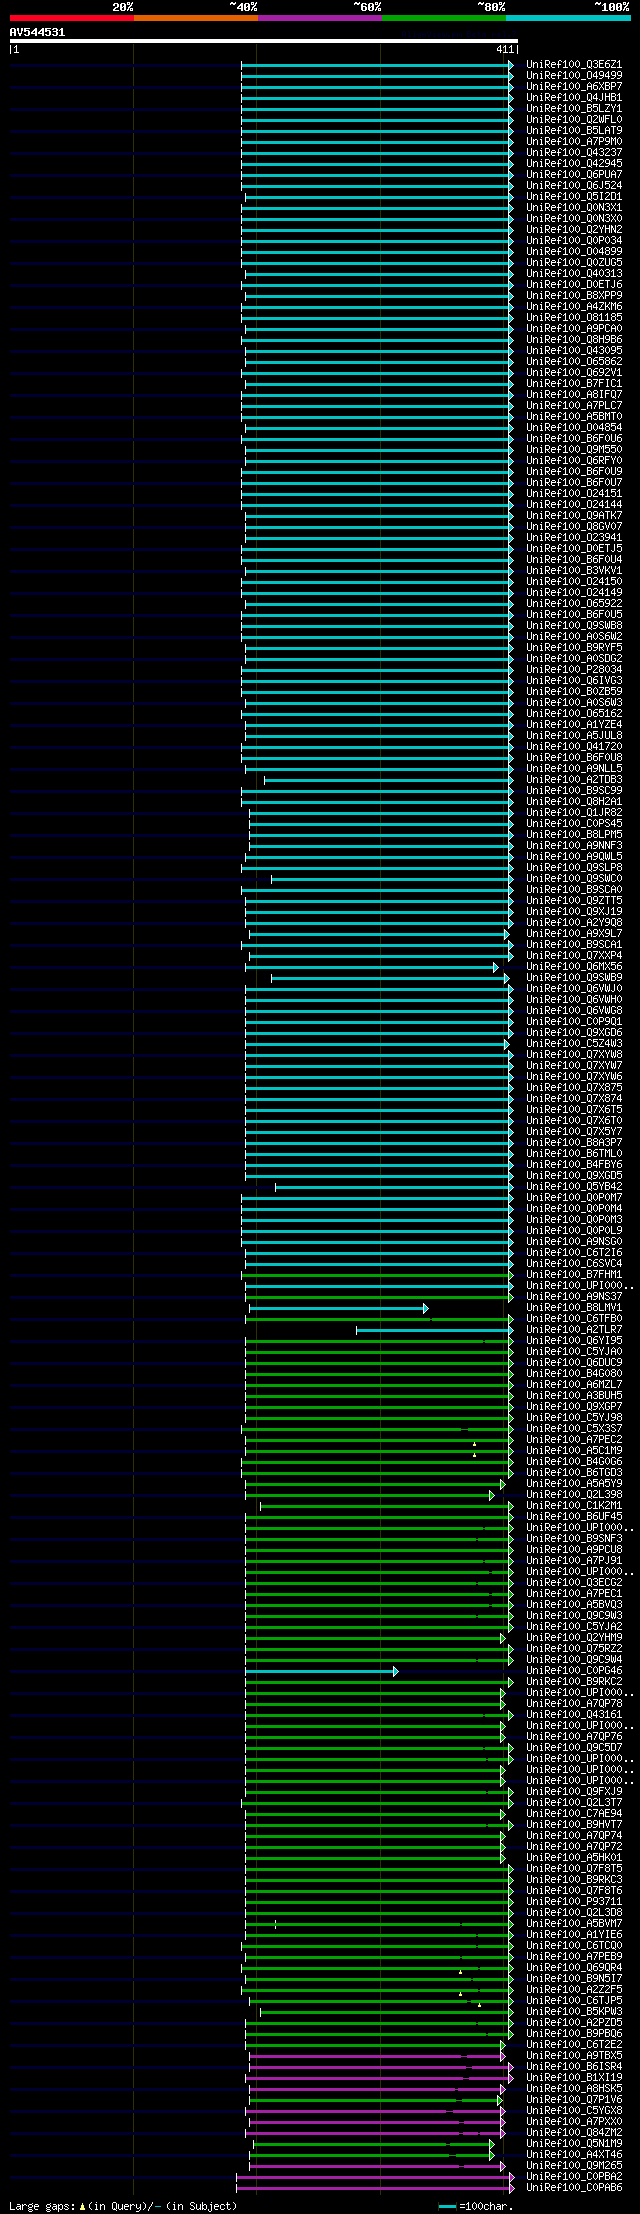
Task: Click the query end position 411
Action: (x=504, y=49)
